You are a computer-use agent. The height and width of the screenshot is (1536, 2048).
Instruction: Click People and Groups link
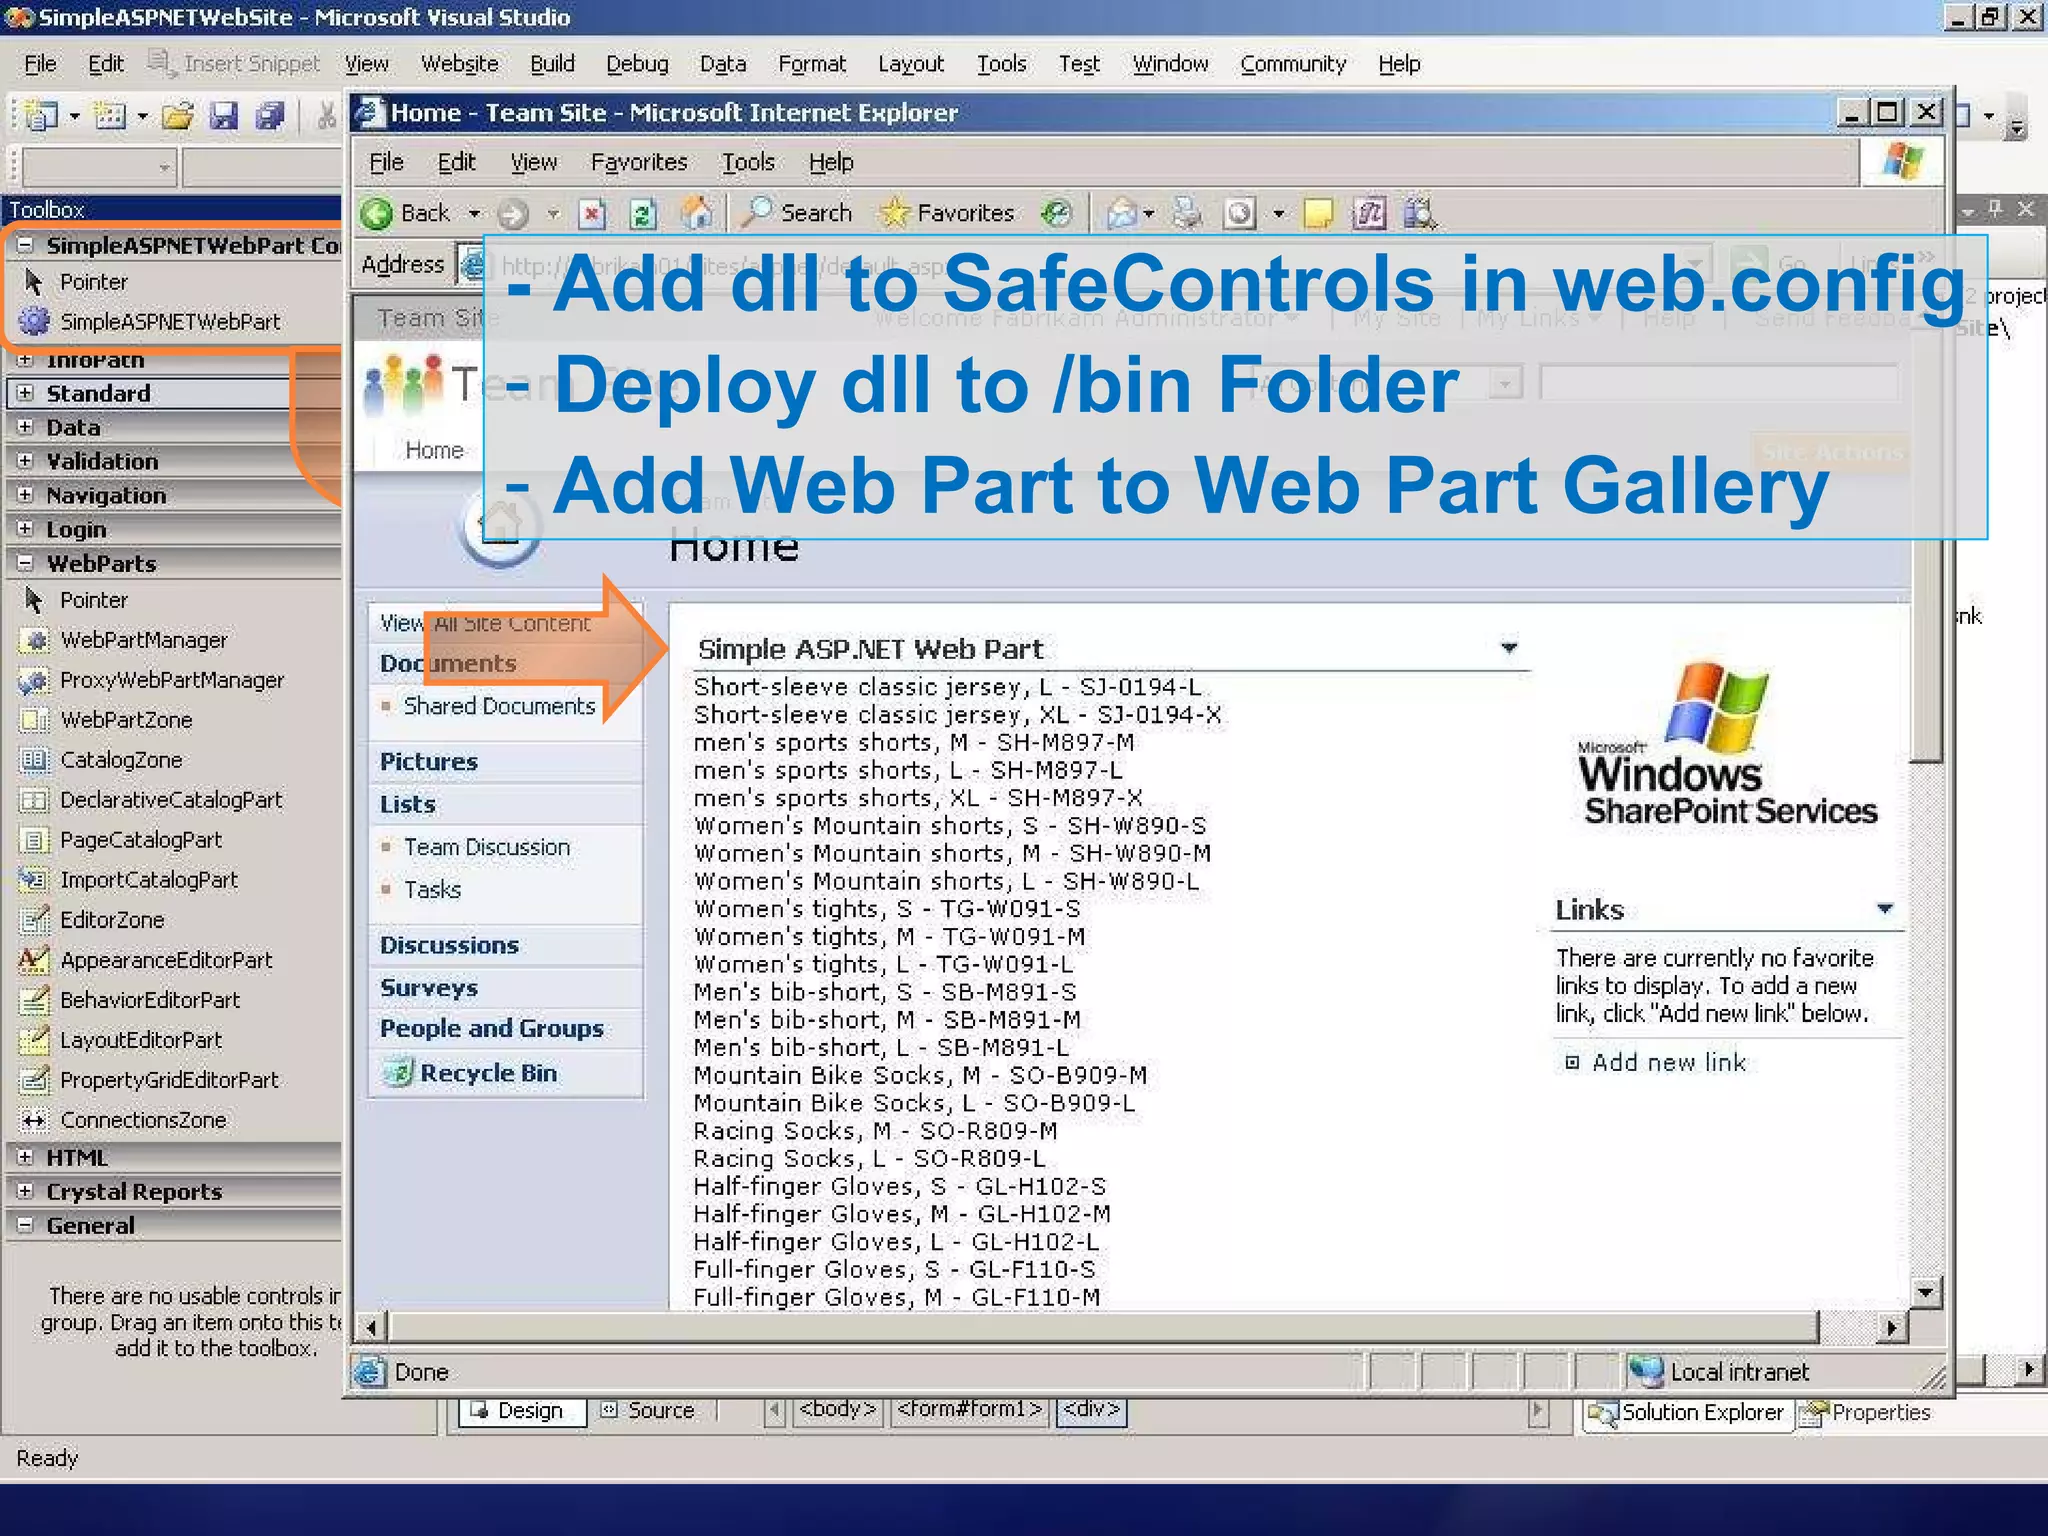[x=491, y=1029]
